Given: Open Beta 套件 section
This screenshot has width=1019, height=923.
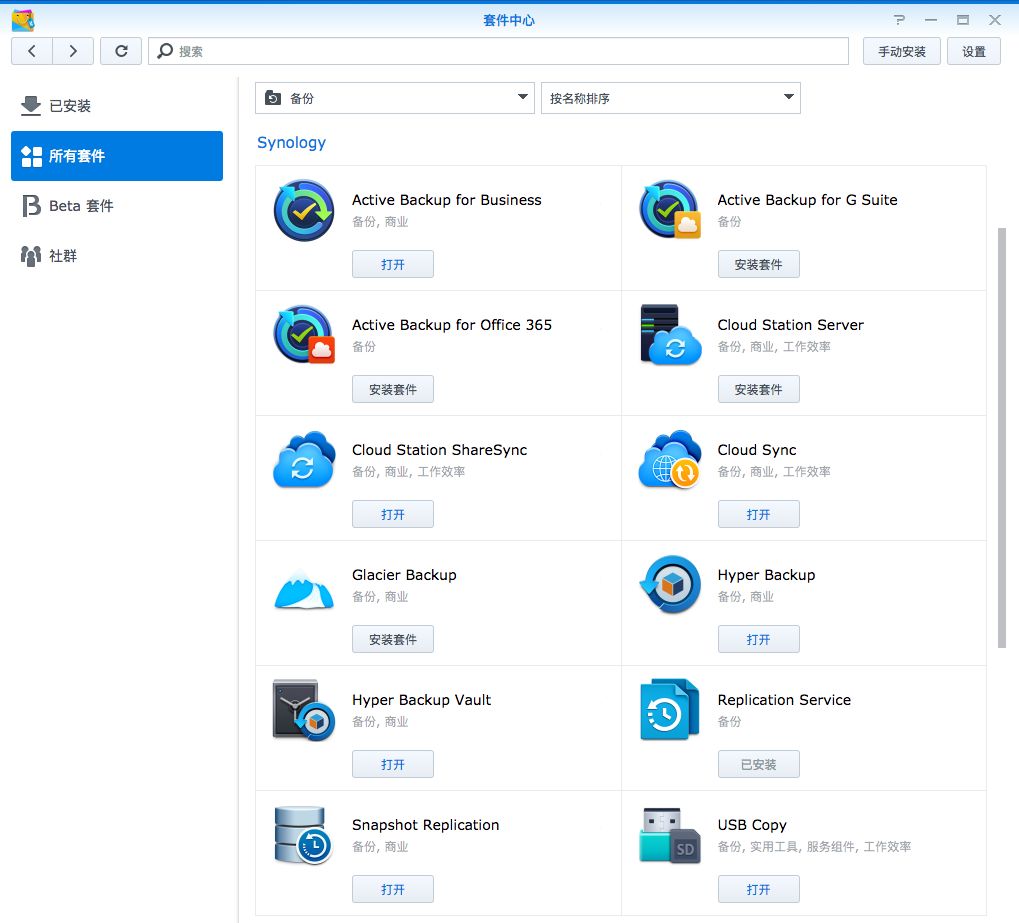Looking at the screenshot, I should click(117, 206).
